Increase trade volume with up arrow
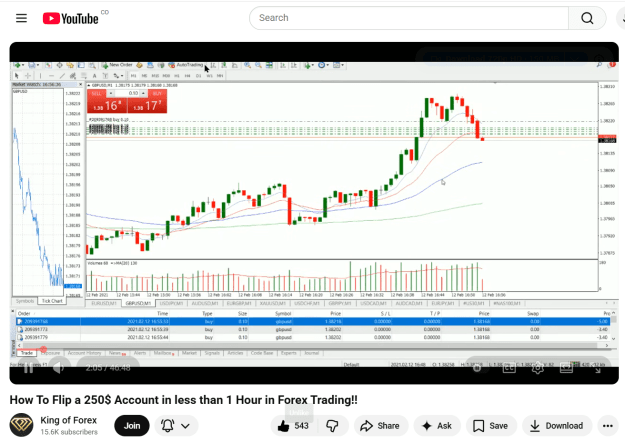The width and height of the screenshot is (625, 443). pos(143,93)
